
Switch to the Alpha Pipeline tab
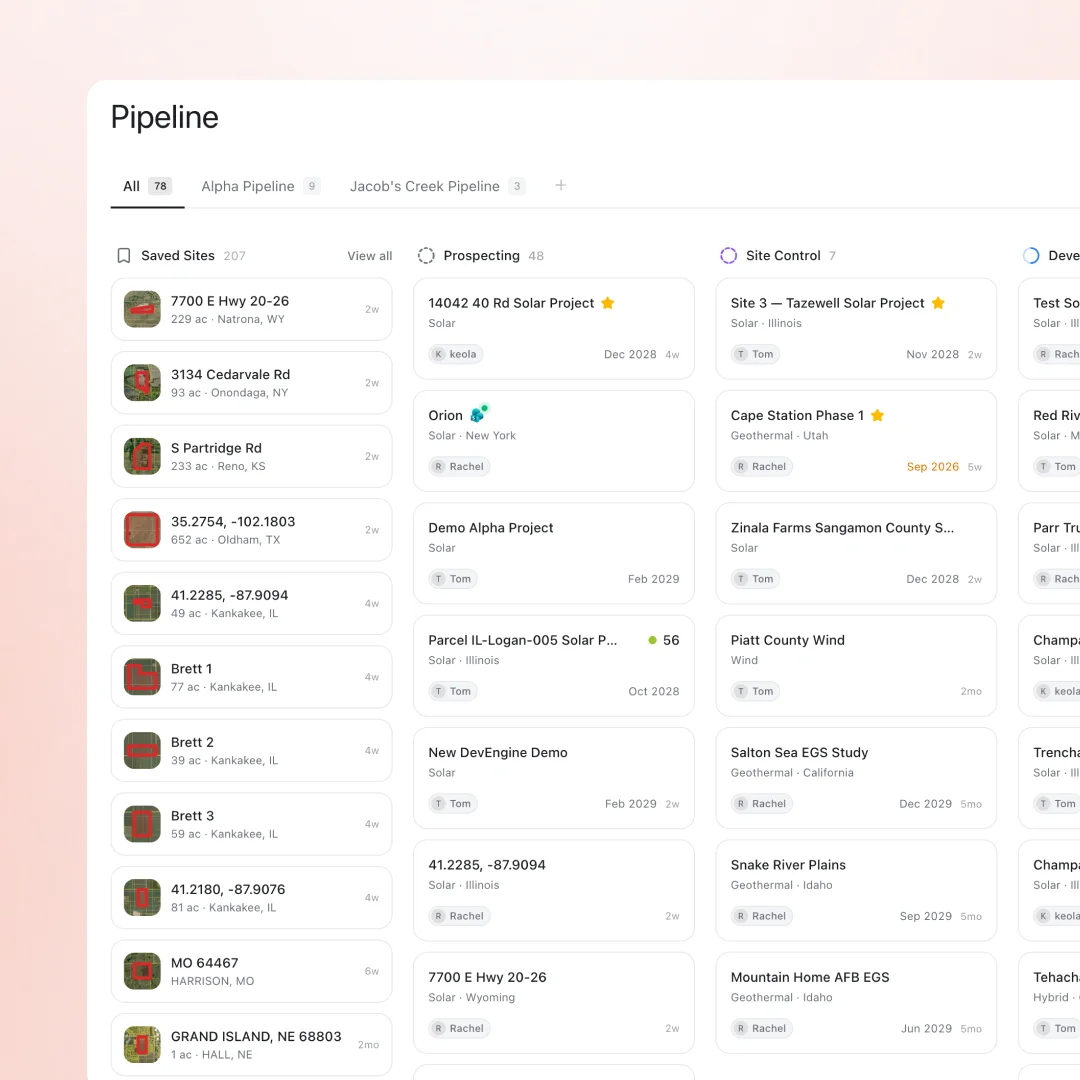[x=260, y=186]
